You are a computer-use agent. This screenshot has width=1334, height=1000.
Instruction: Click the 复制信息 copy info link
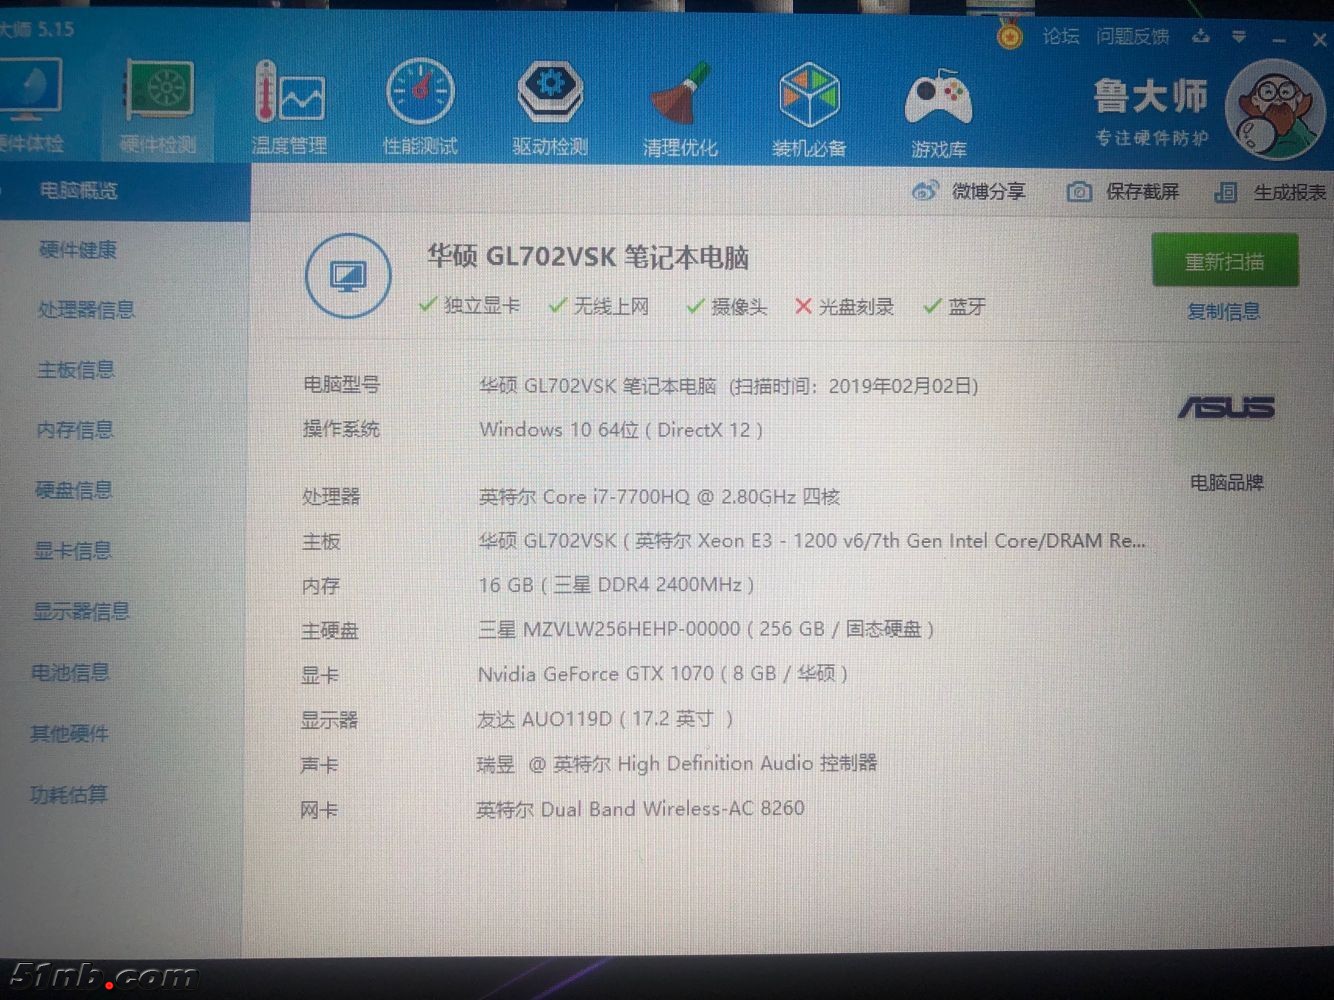[1223, 312]
